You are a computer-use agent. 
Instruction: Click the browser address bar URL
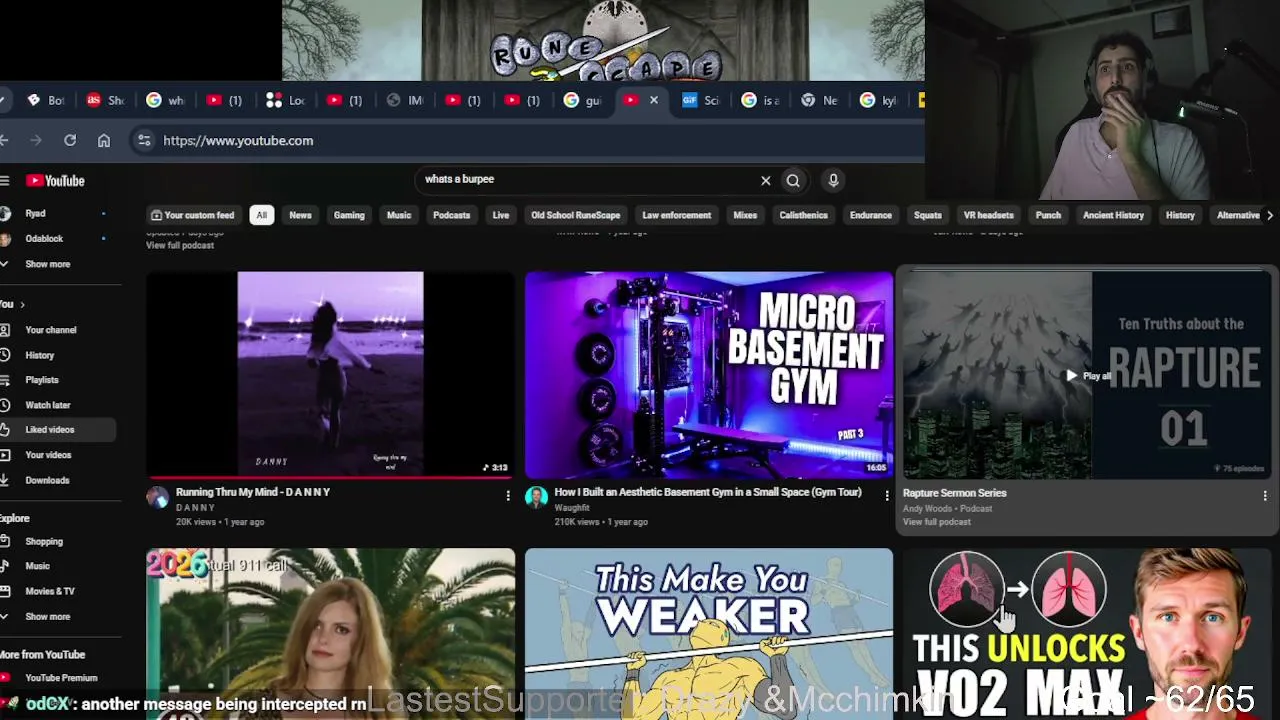coord(238,141)
